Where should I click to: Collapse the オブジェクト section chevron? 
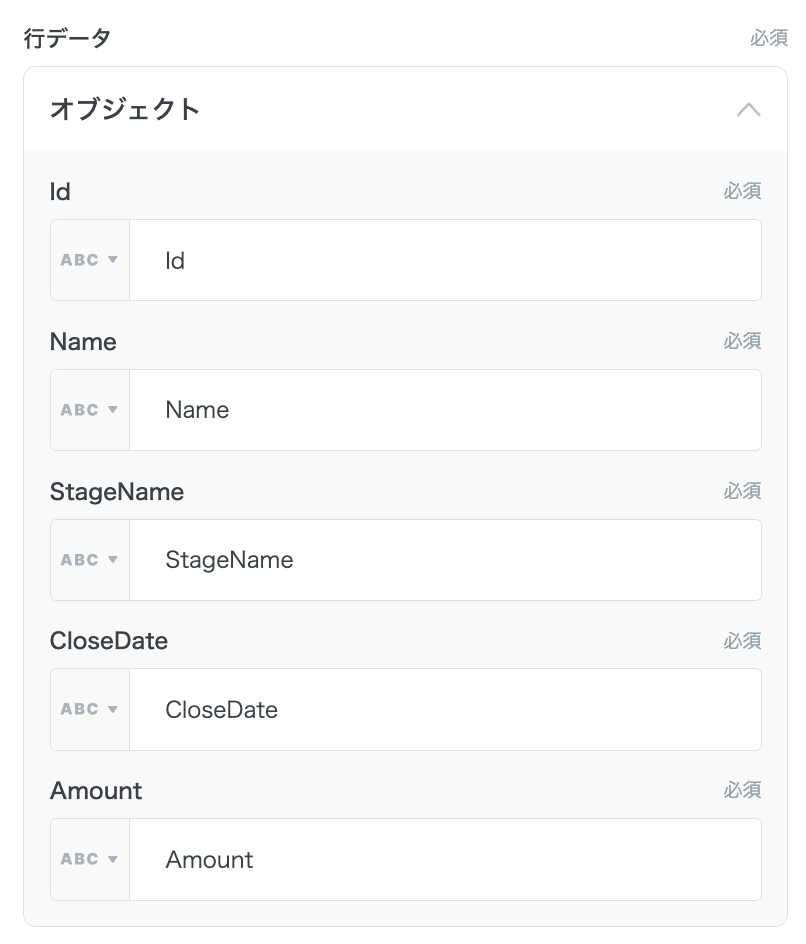point(748,109)
